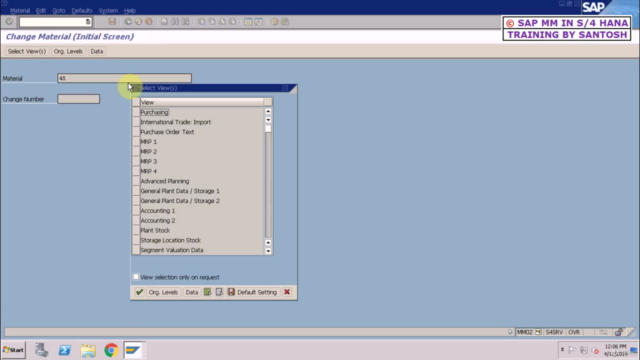The image size is (640, 360).
Task: Click Org. Levels in the application toolbar
Action: (68, 51)
